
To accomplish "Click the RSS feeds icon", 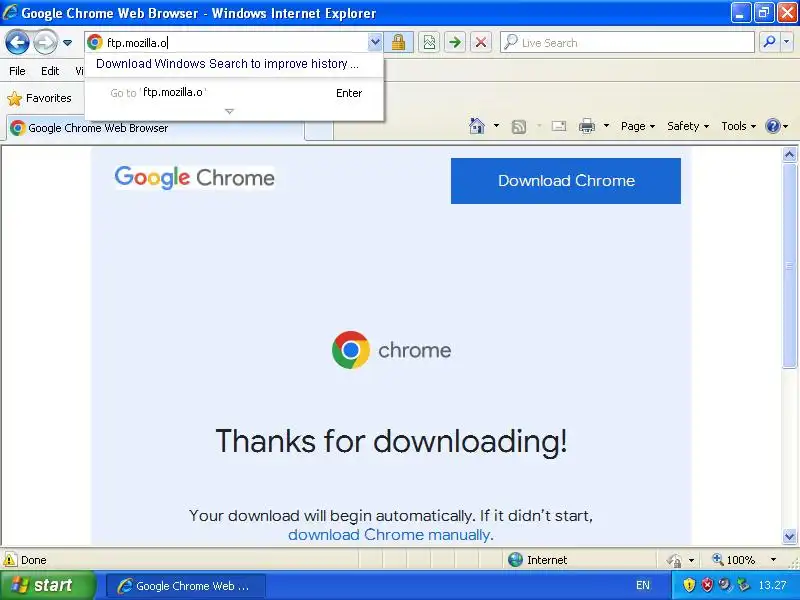I will 518,127.
